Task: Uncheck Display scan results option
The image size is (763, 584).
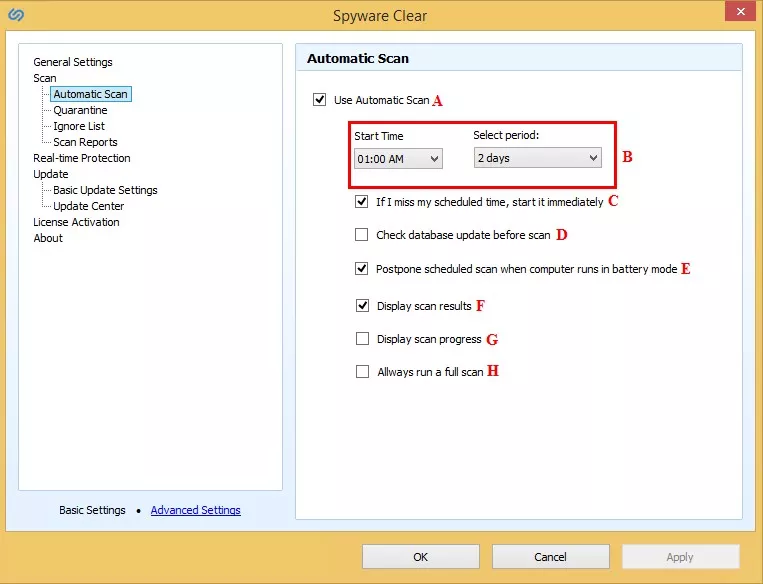Action: [362, 306]
